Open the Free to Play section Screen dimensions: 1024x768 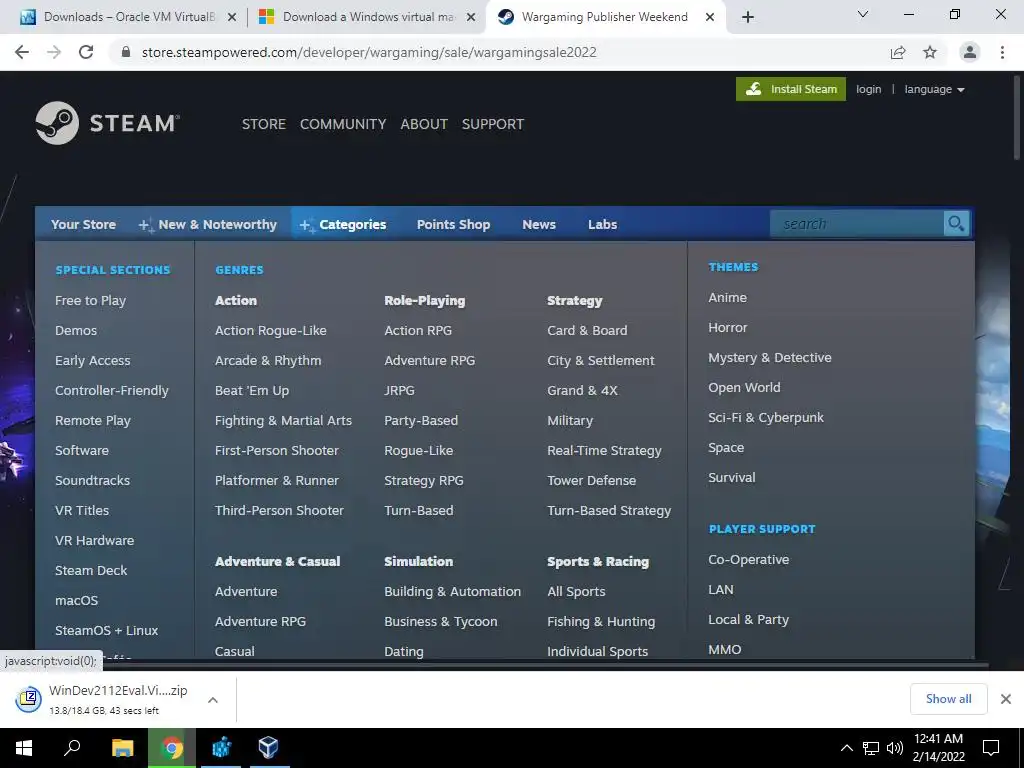90,300
